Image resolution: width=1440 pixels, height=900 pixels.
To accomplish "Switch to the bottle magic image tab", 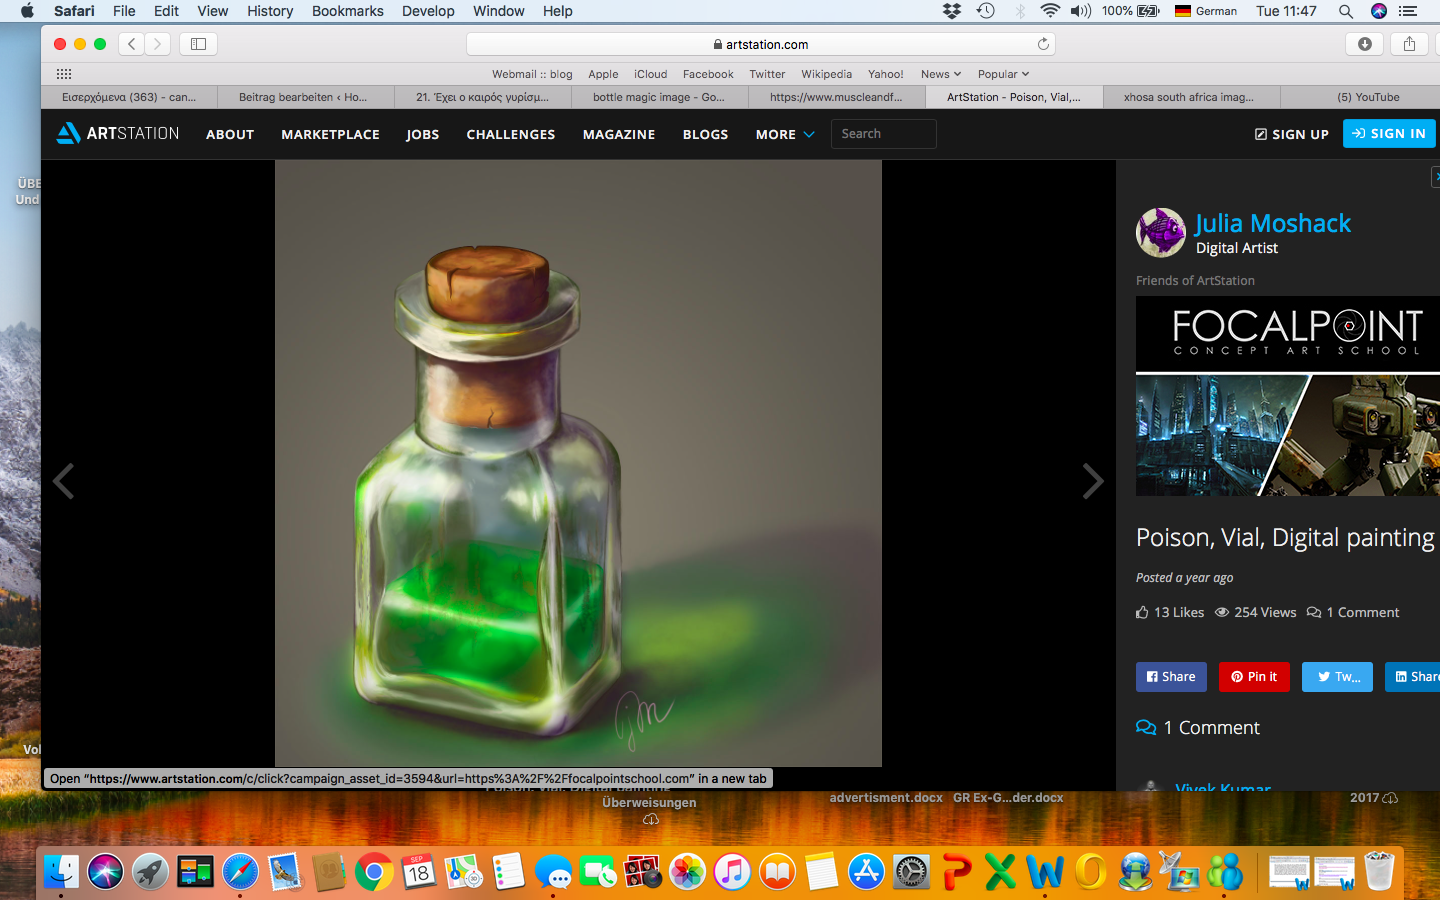I will (659, 97).
